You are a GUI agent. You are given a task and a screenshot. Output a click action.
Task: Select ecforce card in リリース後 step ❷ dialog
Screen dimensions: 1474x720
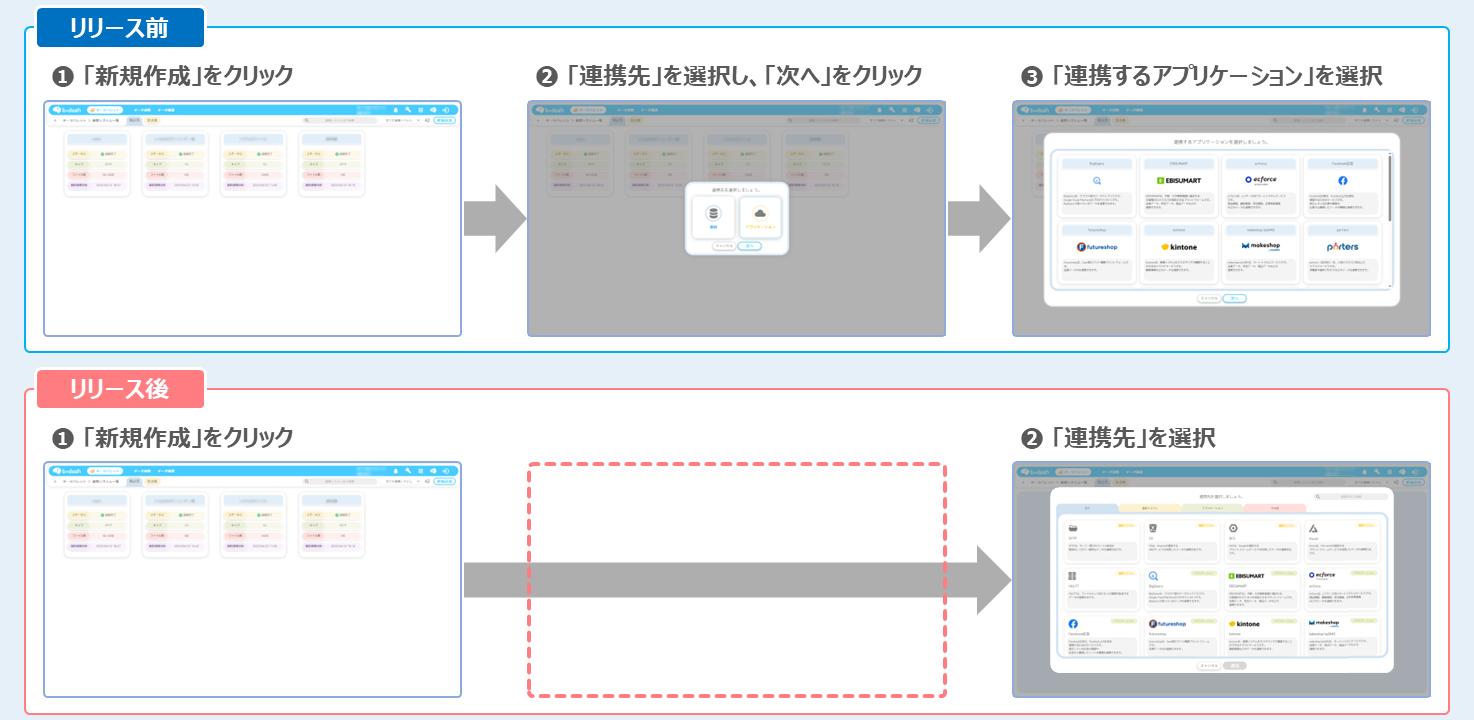coord(1343,590)
